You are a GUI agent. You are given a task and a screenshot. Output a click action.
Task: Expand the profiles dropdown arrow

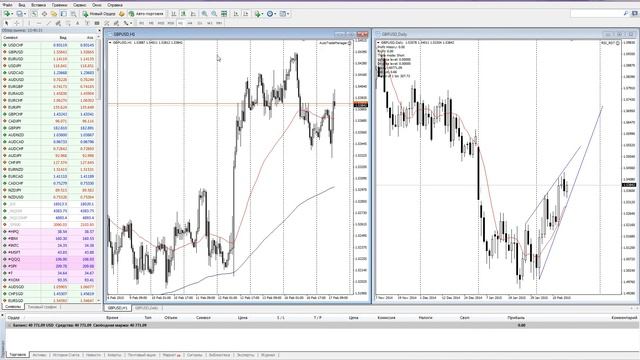click(25, 13)
